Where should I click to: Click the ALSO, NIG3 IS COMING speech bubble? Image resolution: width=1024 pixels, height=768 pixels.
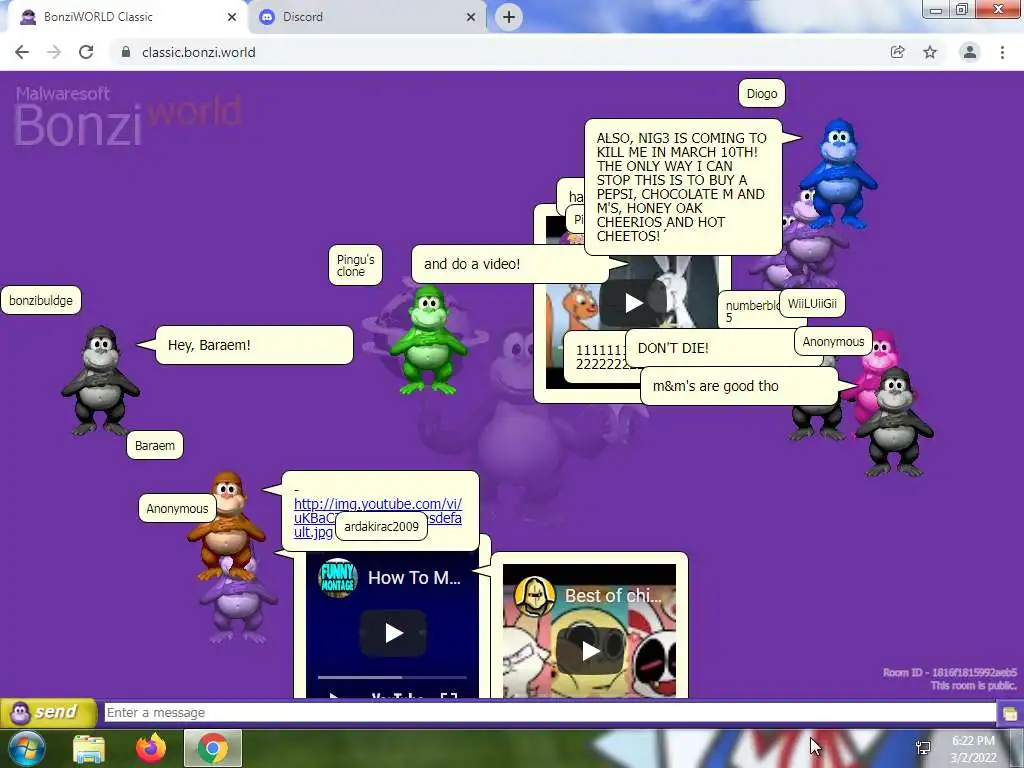[x=683, y=187]
